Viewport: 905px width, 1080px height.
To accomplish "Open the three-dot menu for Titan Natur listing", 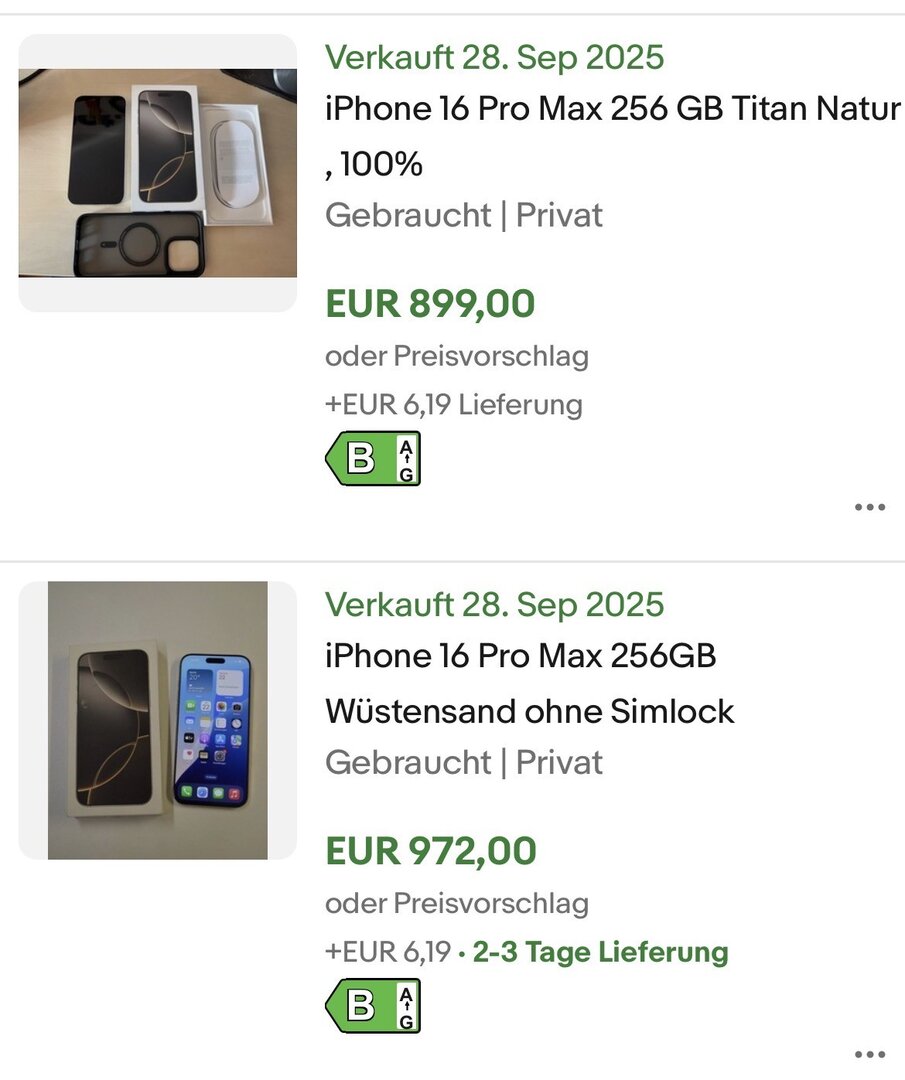I will [x=870, y=508].
